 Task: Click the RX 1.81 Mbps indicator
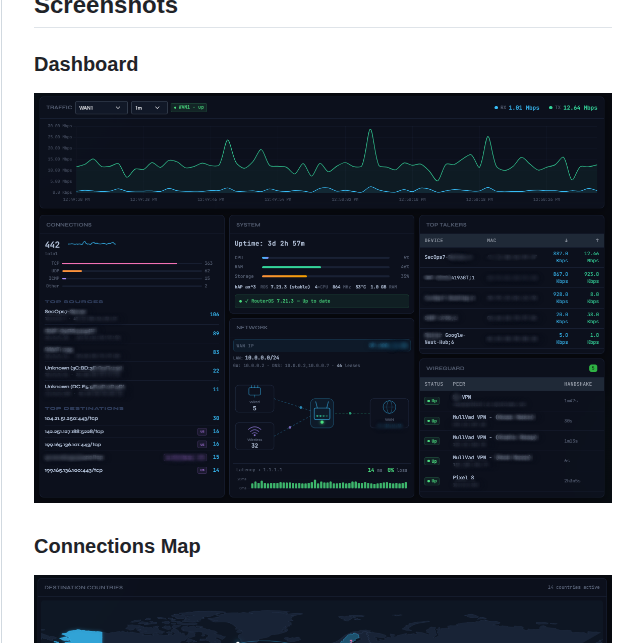coord(517,108)
